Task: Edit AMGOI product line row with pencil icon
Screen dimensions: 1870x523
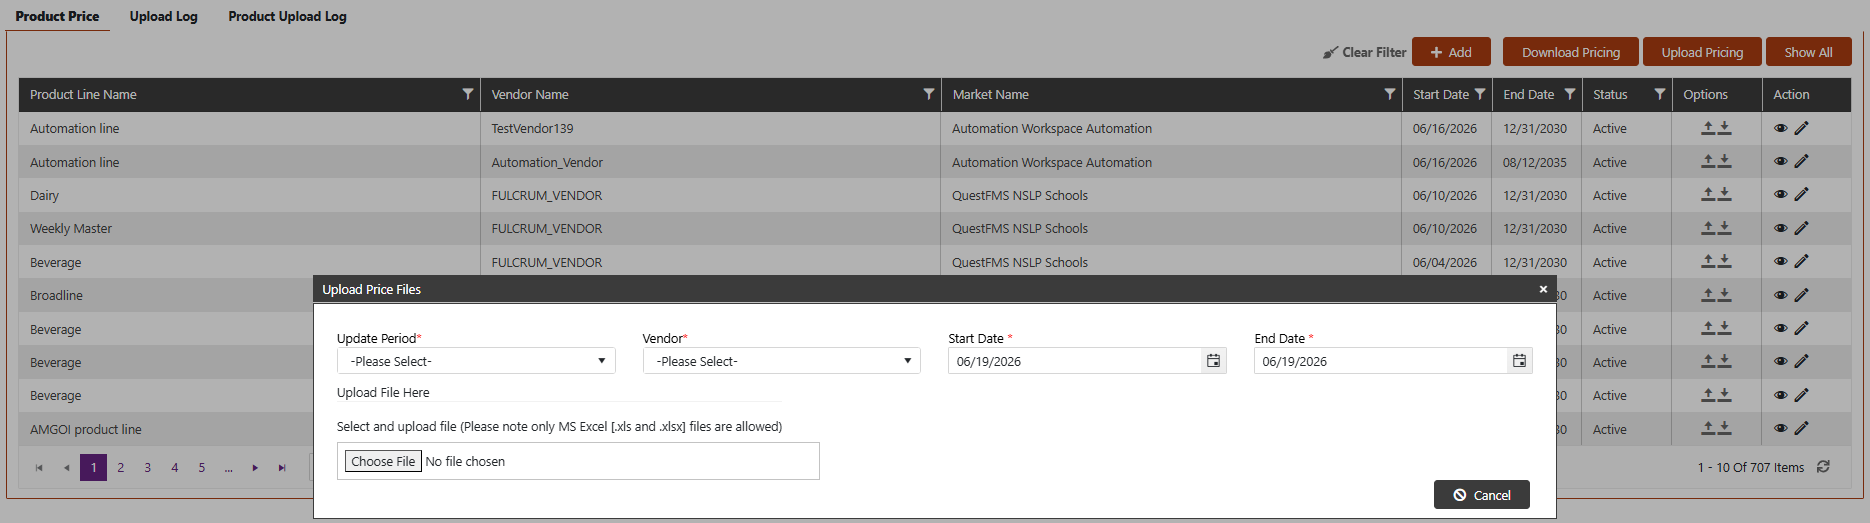Action: tap(1801, 428)
